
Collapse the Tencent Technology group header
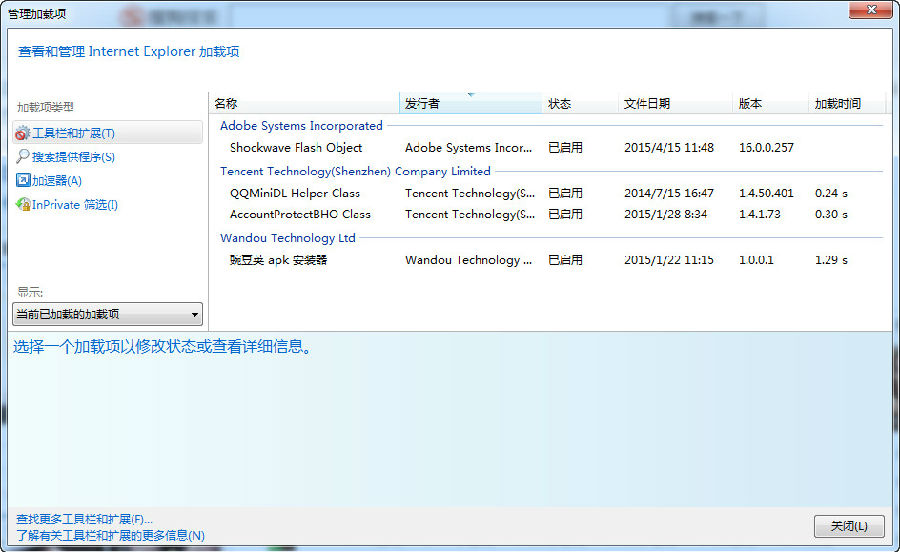pyautogui.click(x=355, y=171)
